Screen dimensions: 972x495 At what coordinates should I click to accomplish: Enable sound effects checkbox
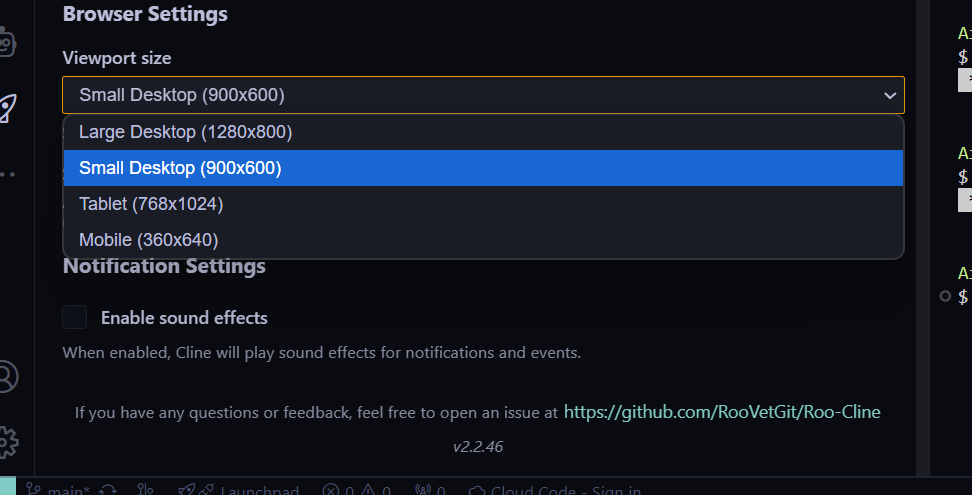coord(75,318)
